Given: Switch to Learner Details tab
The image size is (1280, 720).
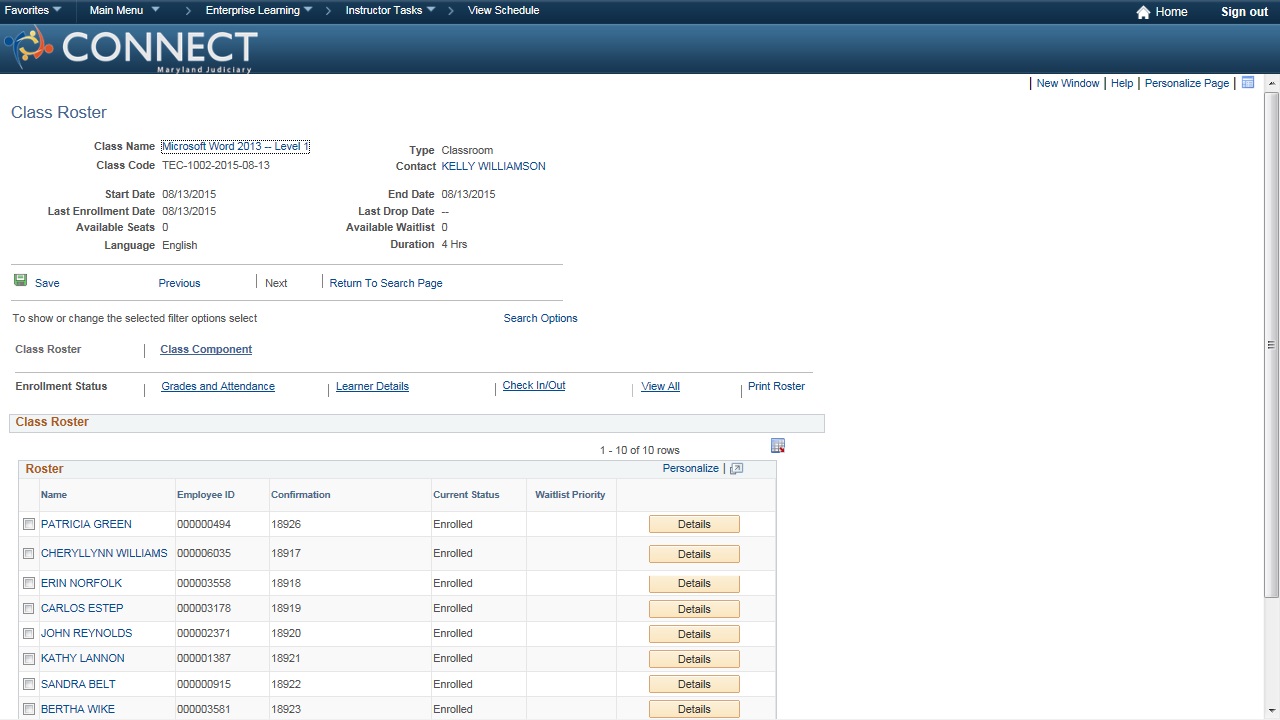Looking at the screenshot, I should 372,386.
